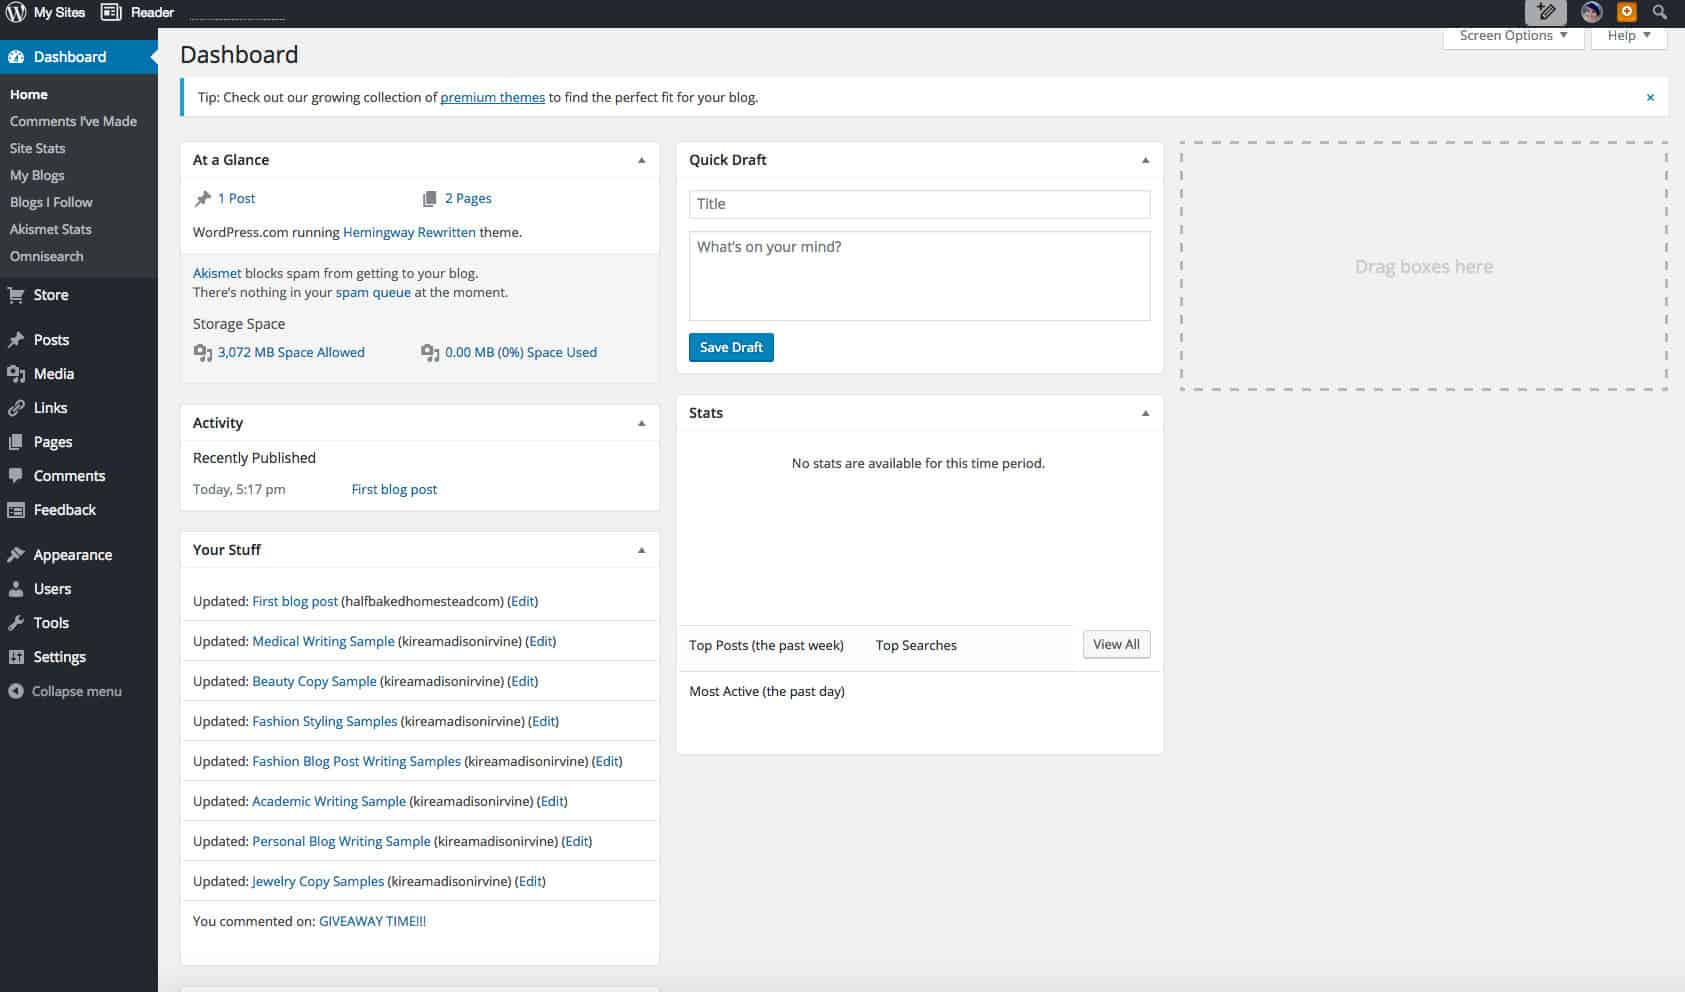Click the New Post pencil icon
Viewport: 1685px width, 992px height.
pos(1545,12)
